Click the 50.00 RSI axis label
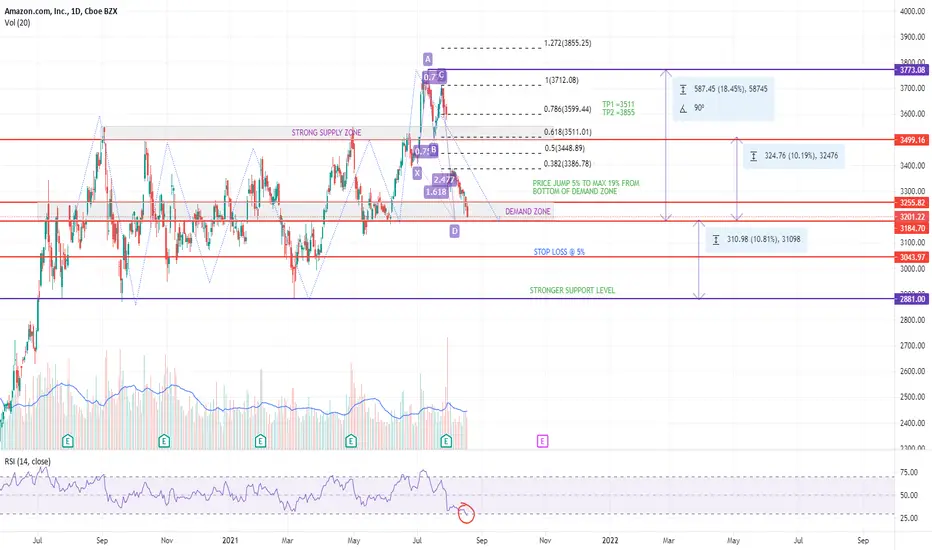This screenshot has width=932, height=550. click(x=909, y=495)
